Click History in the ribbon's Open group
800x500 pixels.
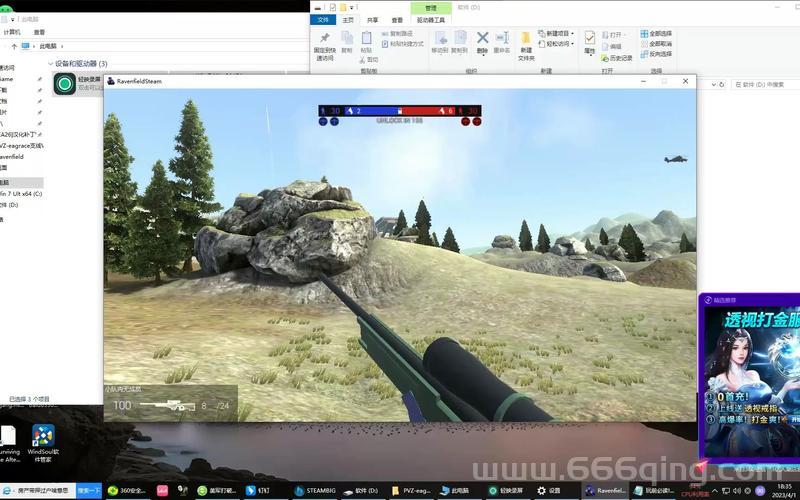[x=617, y=58]
